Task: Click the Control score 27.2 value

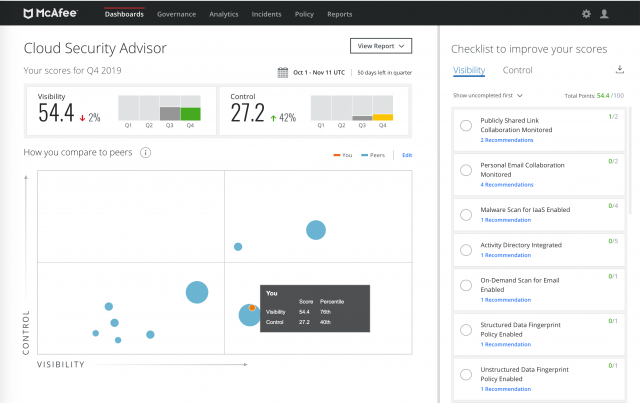Action: (x=247, y=113)
